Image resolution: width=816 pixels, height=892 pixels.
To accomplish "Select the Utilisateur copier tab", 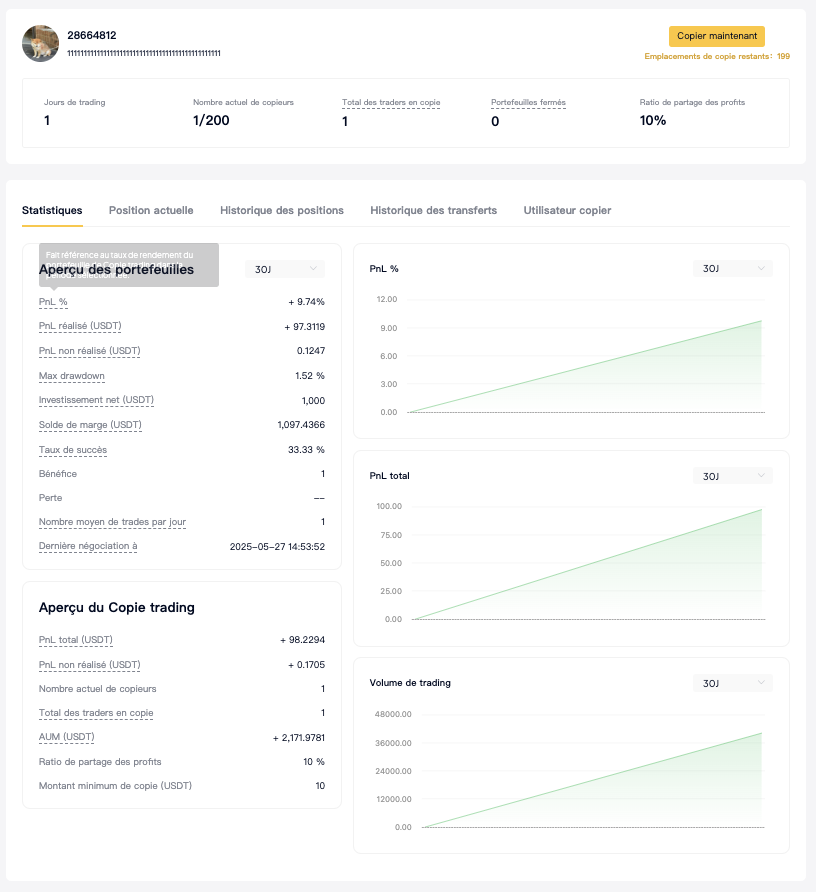I will (567, 211).
